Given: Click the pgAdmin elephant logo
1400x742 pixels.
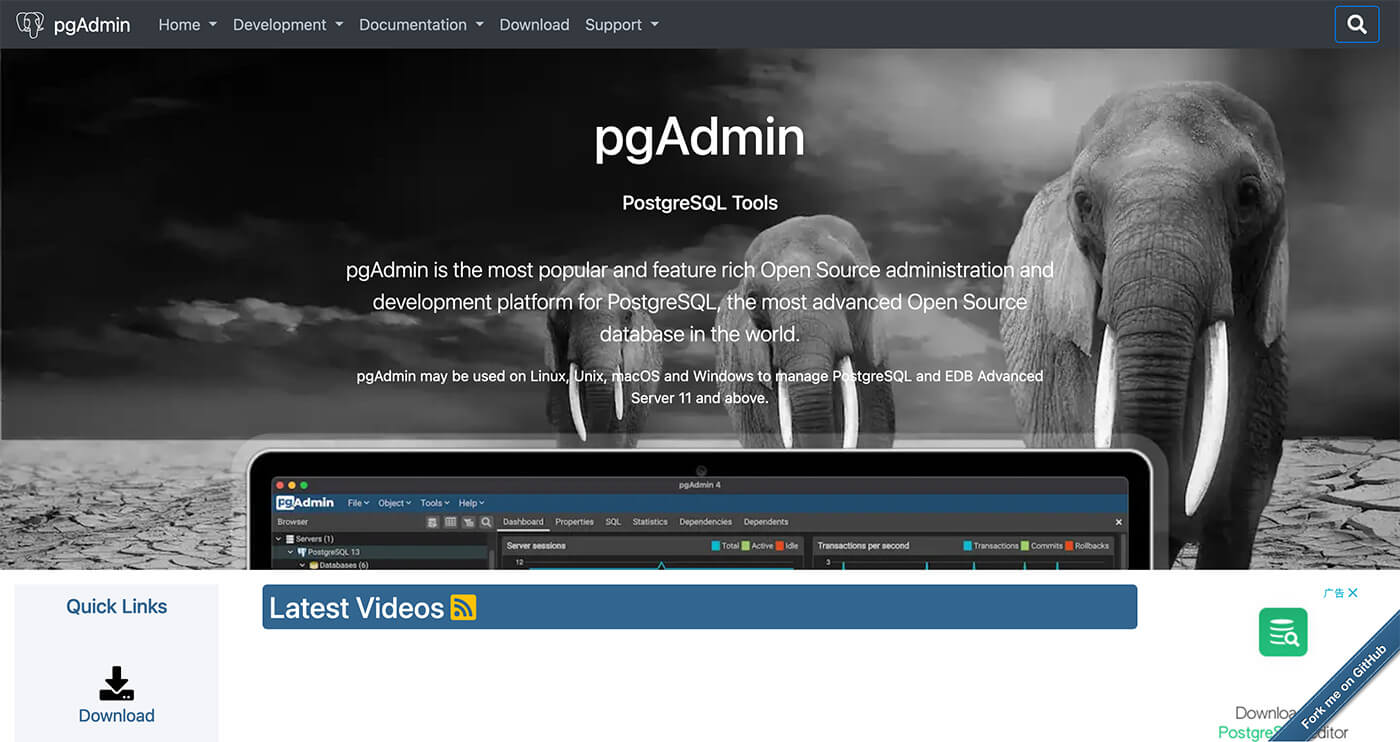Looking at the screenshot, I should tap(30, 24).
